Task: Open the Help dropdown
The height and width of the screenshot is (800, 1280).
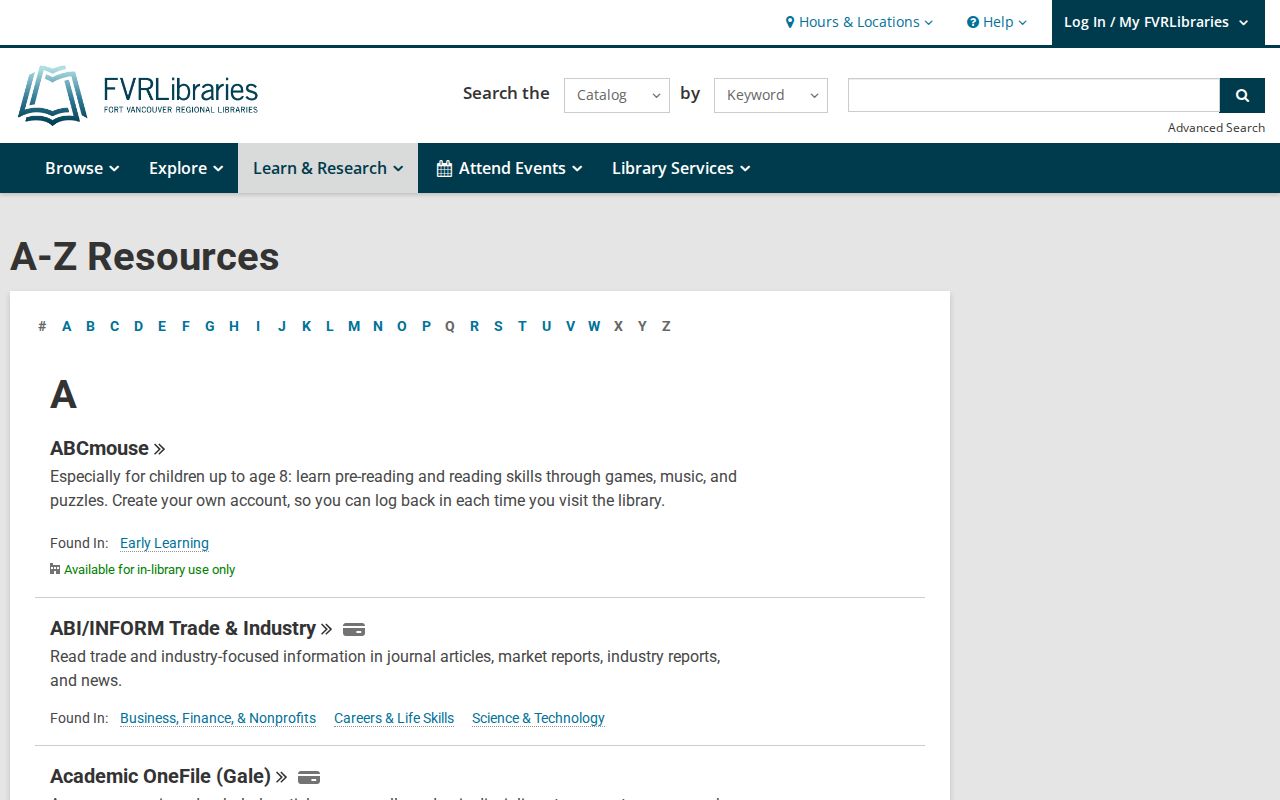Action: coord(996,22)
